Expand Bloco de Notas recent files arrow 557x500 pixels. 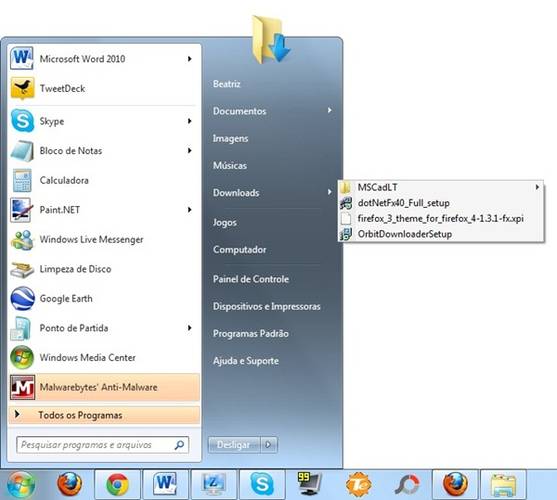190,151
